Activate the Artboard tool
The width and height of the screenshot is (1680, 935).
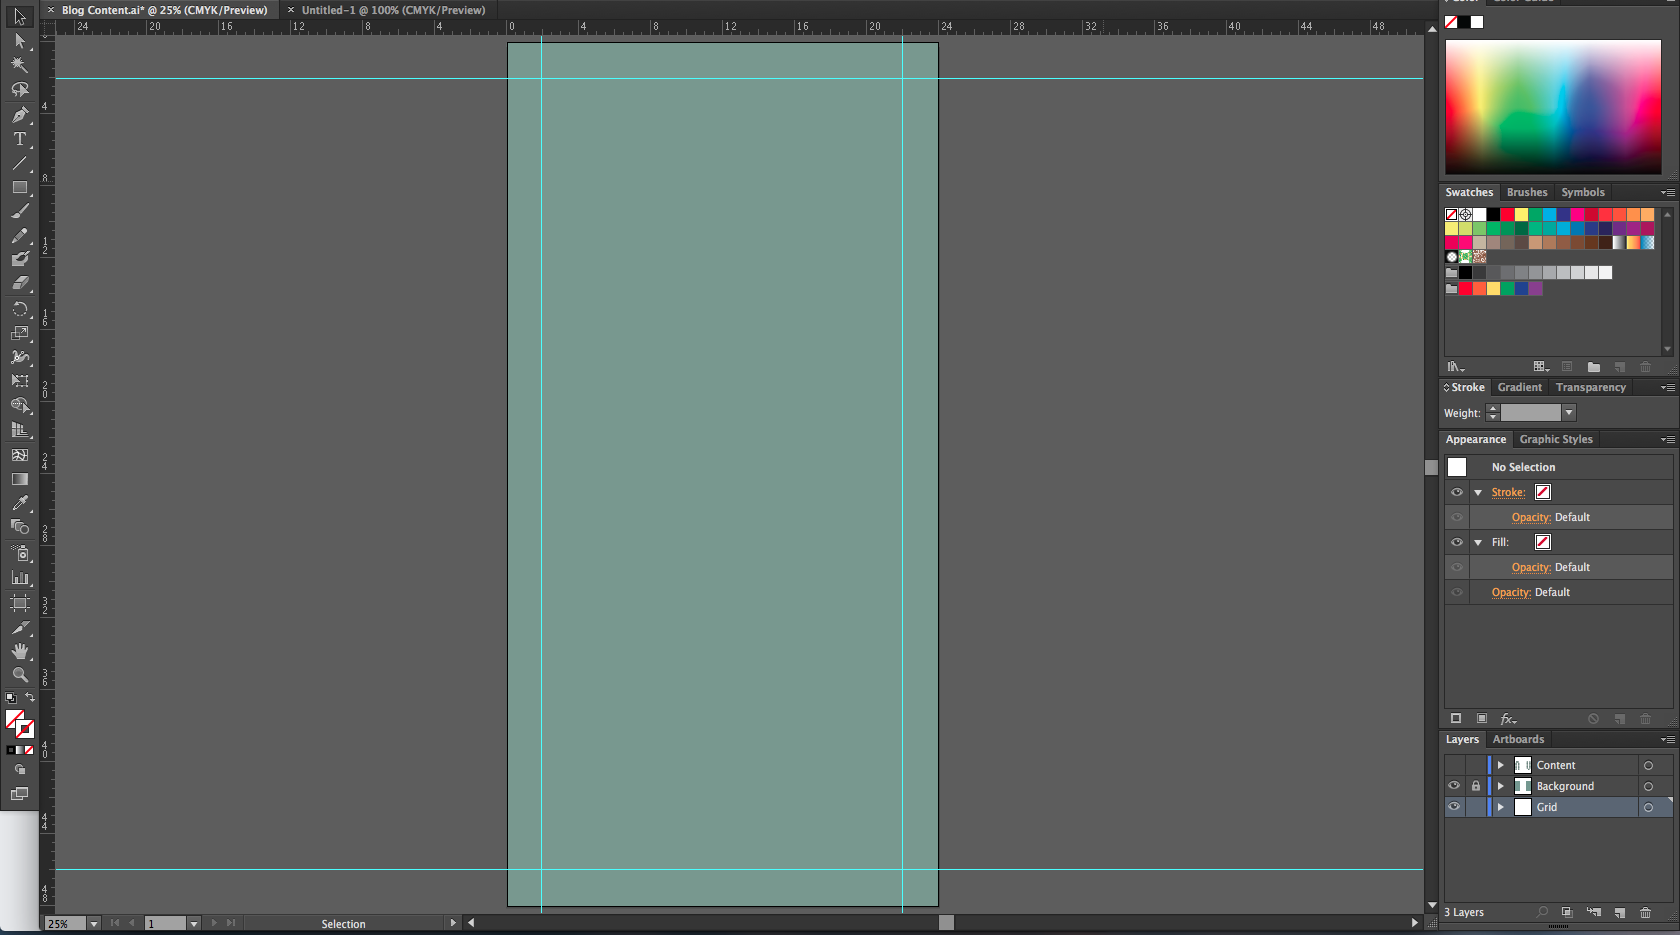19,603
